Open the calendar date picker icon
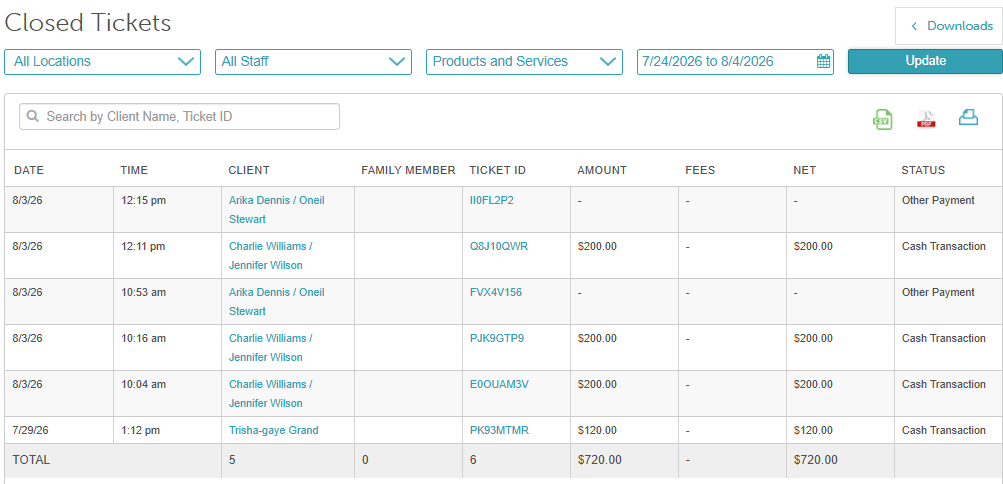The height and width of the screenshot is (484, 1003). click(823, 61)
